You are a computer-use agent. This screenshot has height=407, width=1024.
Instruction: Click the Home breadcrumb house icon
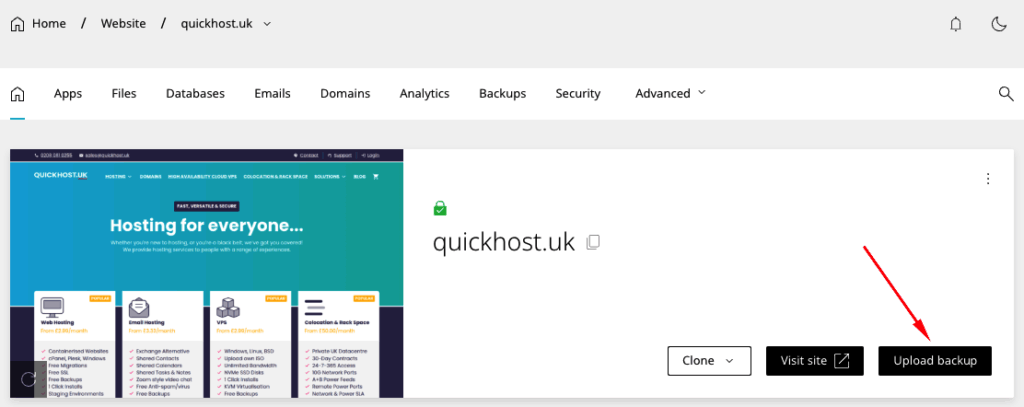pyautogui.click(x=18, y=24)
